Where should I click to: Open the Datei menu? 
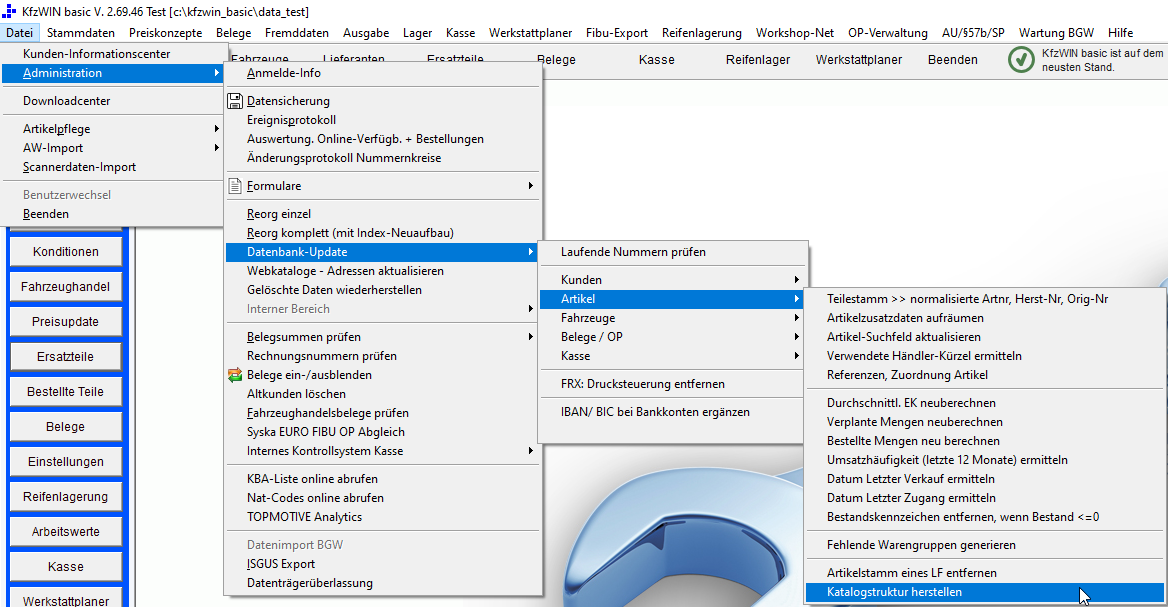tap(19, 33)
